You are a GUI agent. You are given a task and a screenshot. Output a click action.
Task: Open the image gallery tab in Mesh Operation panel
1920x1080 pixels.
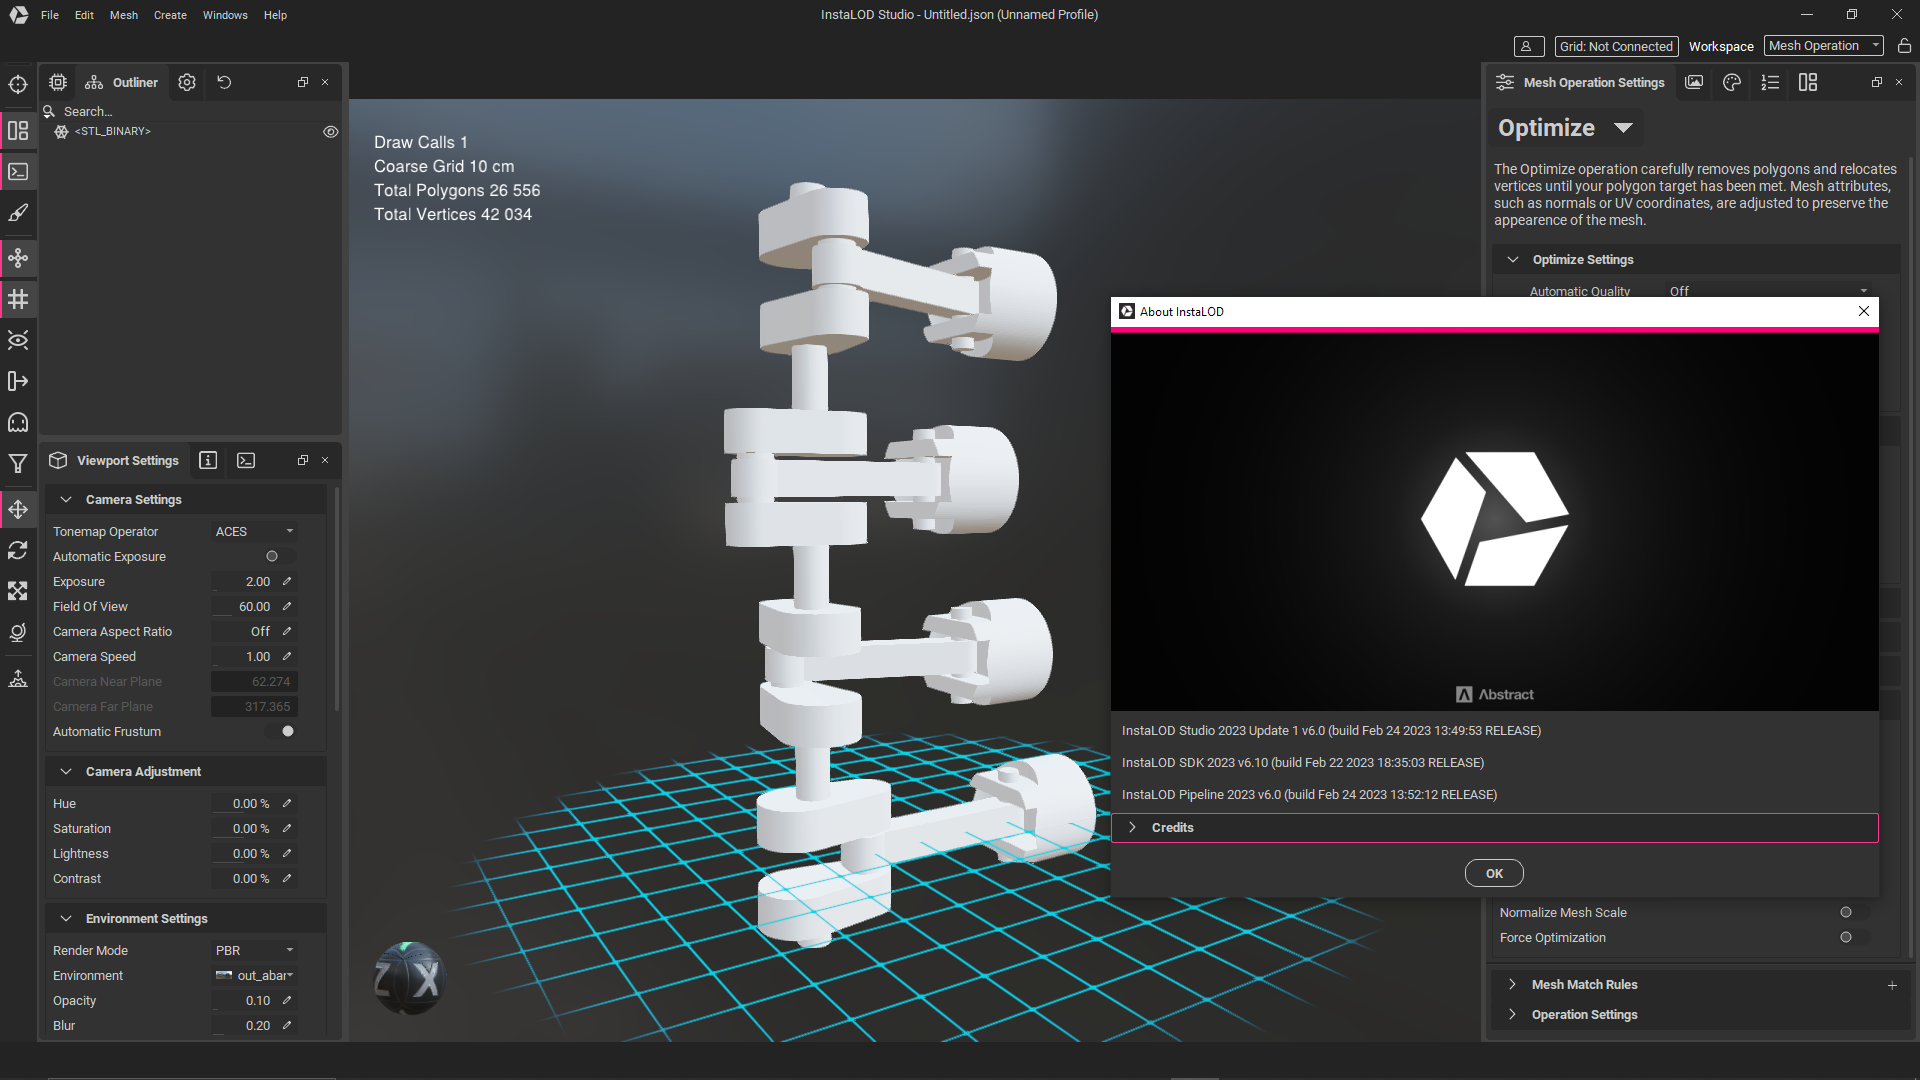tap(1694, 82)
